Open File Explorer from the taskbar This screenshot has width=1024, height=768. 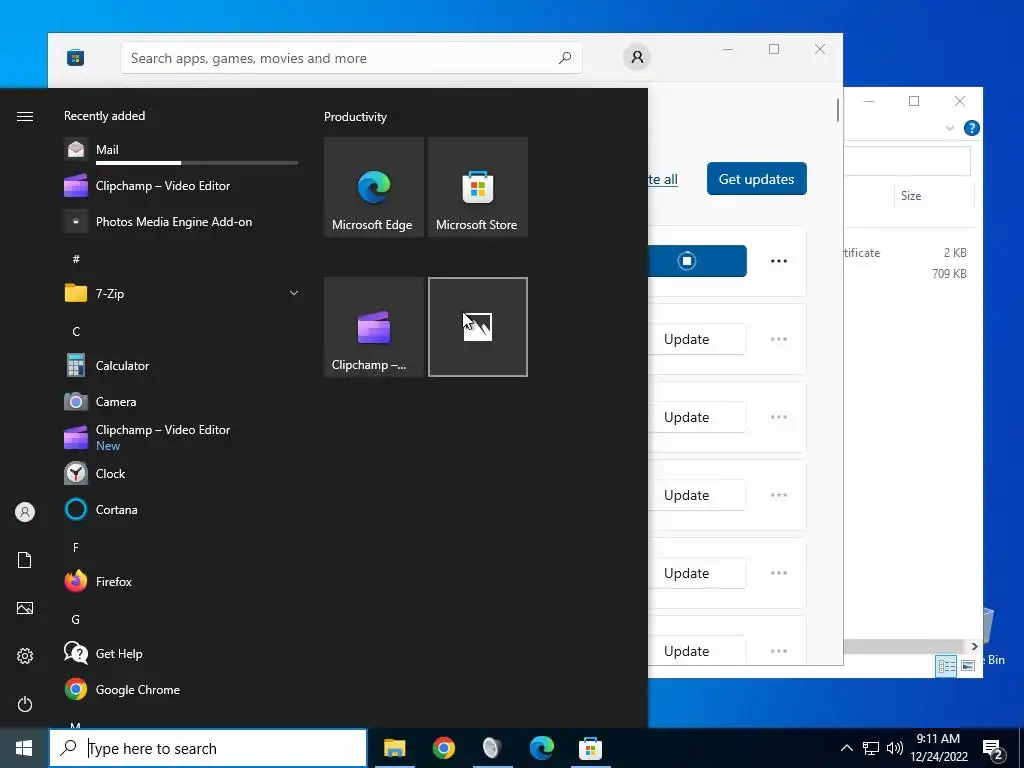click(x=394, y=748)
